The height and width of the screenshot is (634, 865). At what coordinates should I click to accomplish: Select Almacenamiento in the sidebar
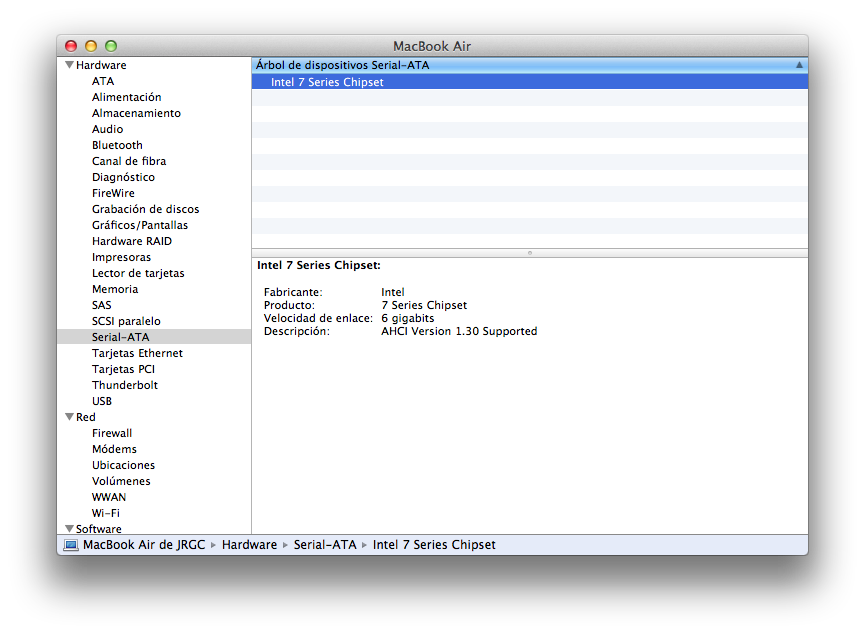click(x=136, y=113)
